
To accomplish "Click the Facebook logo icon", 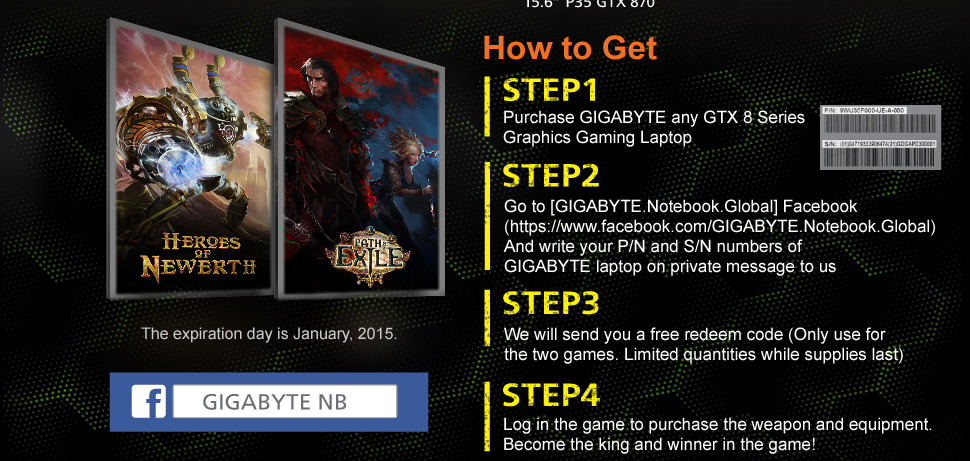I will click(148, 402).
